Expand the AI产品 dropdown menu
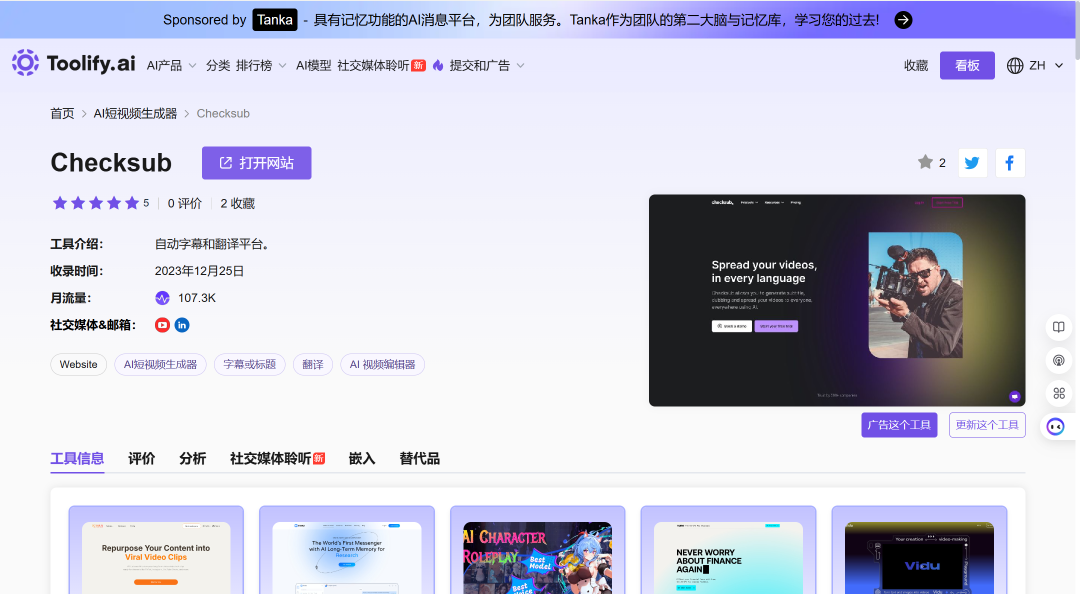The image size is (1080, 594). tap(172, 65)
